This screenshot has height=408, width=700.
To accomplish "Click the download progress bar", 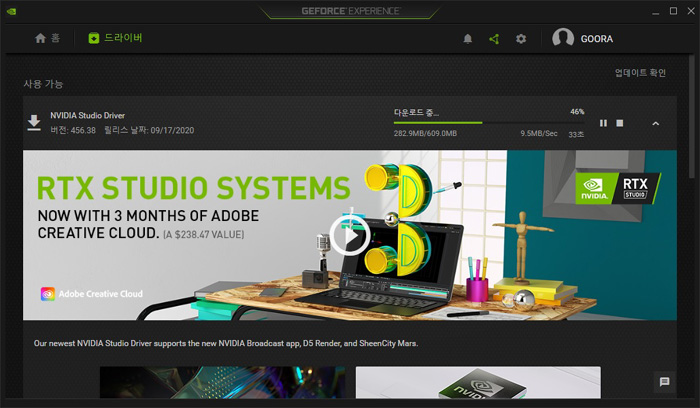I will pyautogui.click(x=488, y=122).
